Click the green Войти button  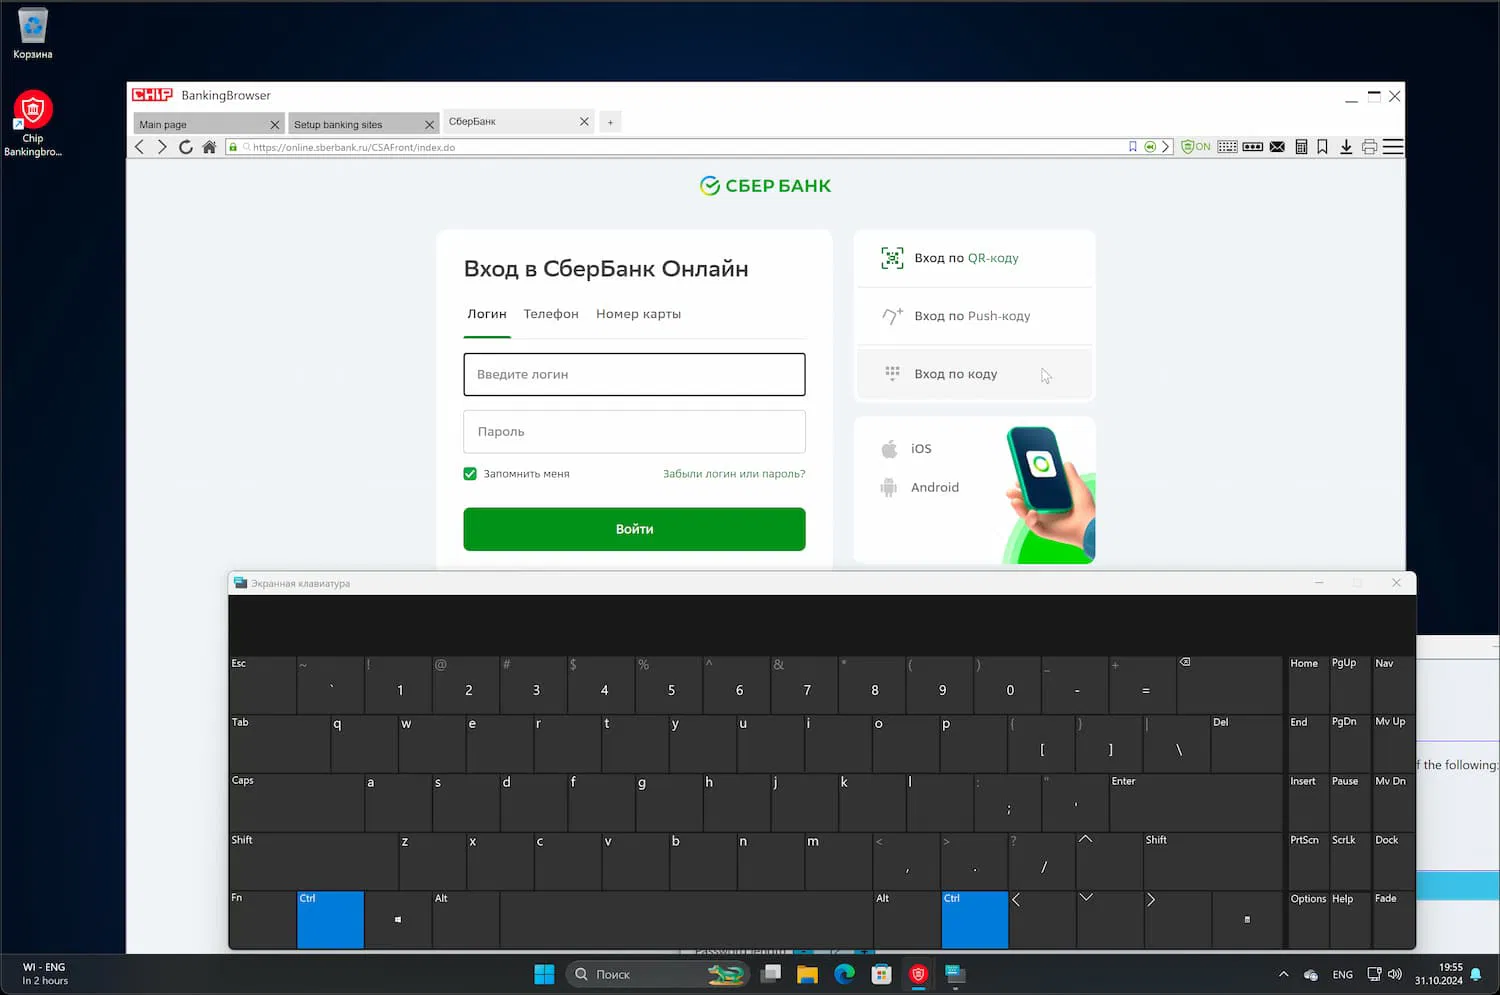(x=634, y=529)
